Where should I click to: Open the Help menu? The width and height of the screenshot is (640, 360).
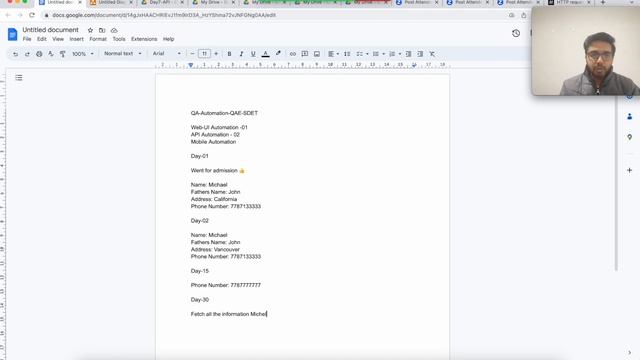(169, 39)
